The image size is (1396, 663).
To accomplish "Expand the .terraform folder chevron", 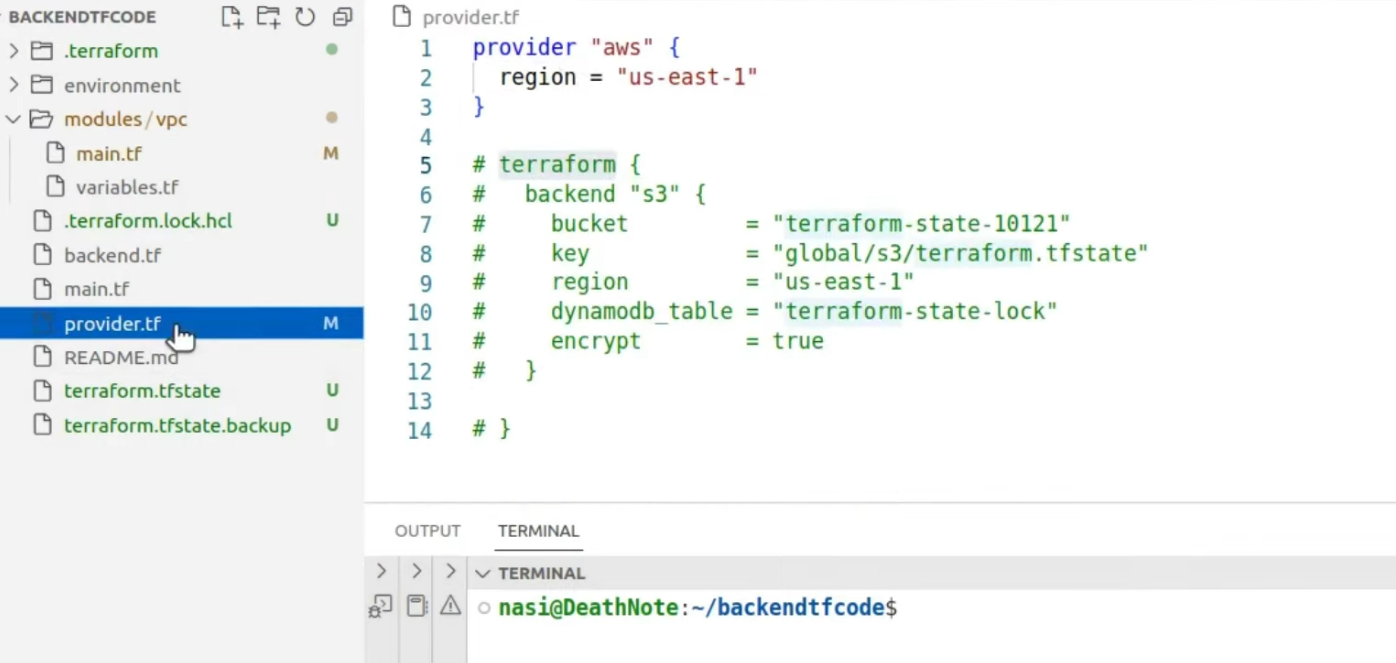I will point(14,51).
